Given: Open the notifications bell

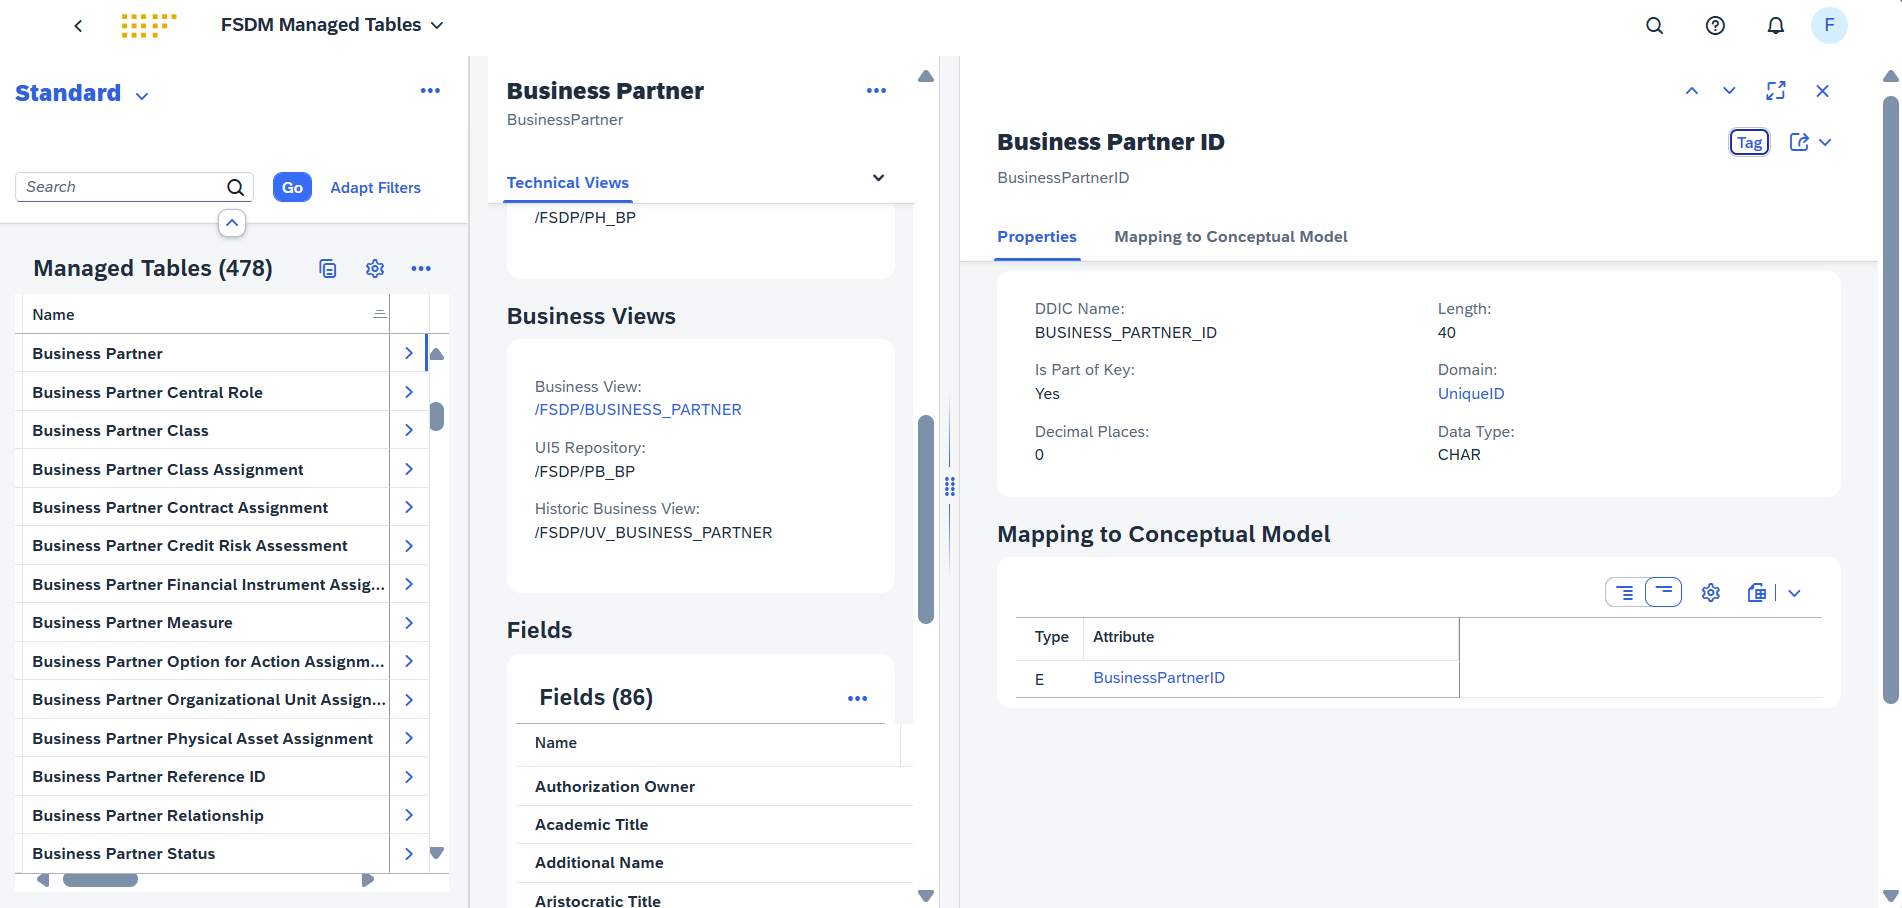Looking at the screenshot, I should click(x=1775, y=26).
